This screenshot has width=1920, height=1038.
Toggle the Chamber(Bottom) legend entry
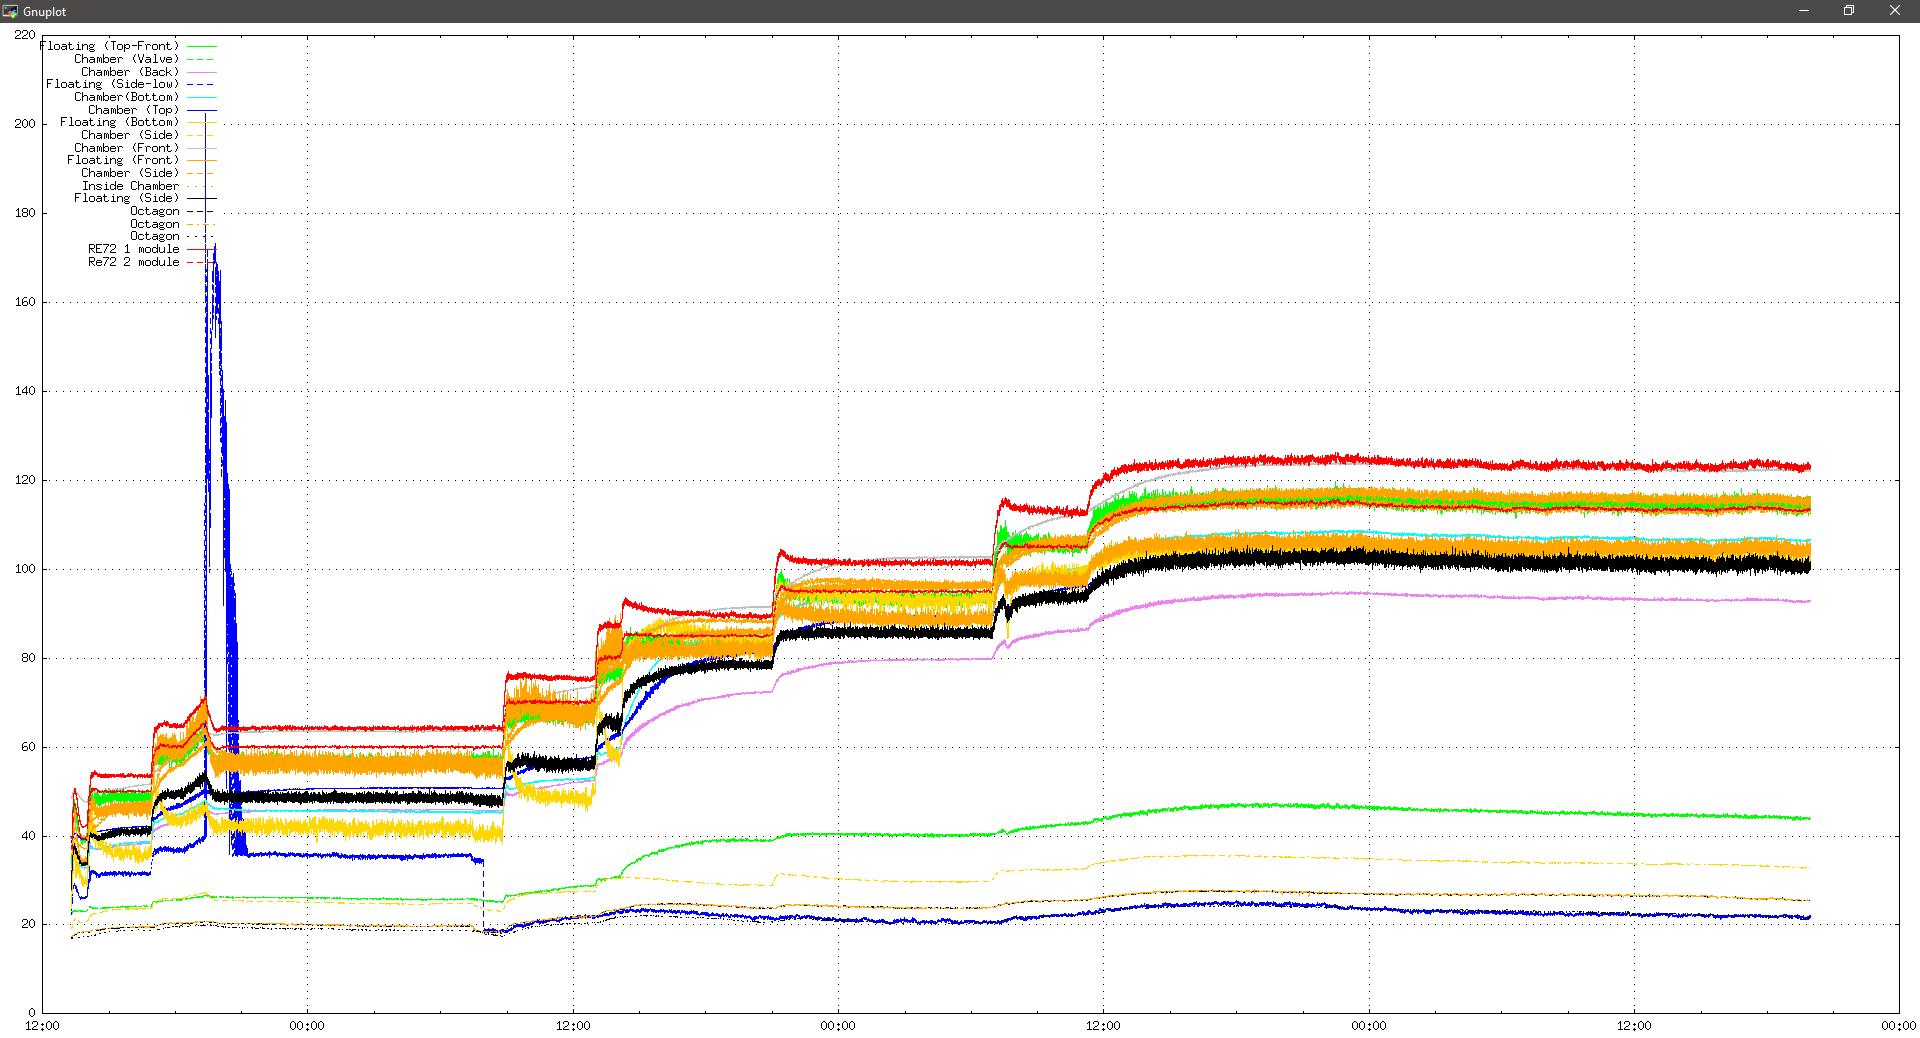point(126,97)
